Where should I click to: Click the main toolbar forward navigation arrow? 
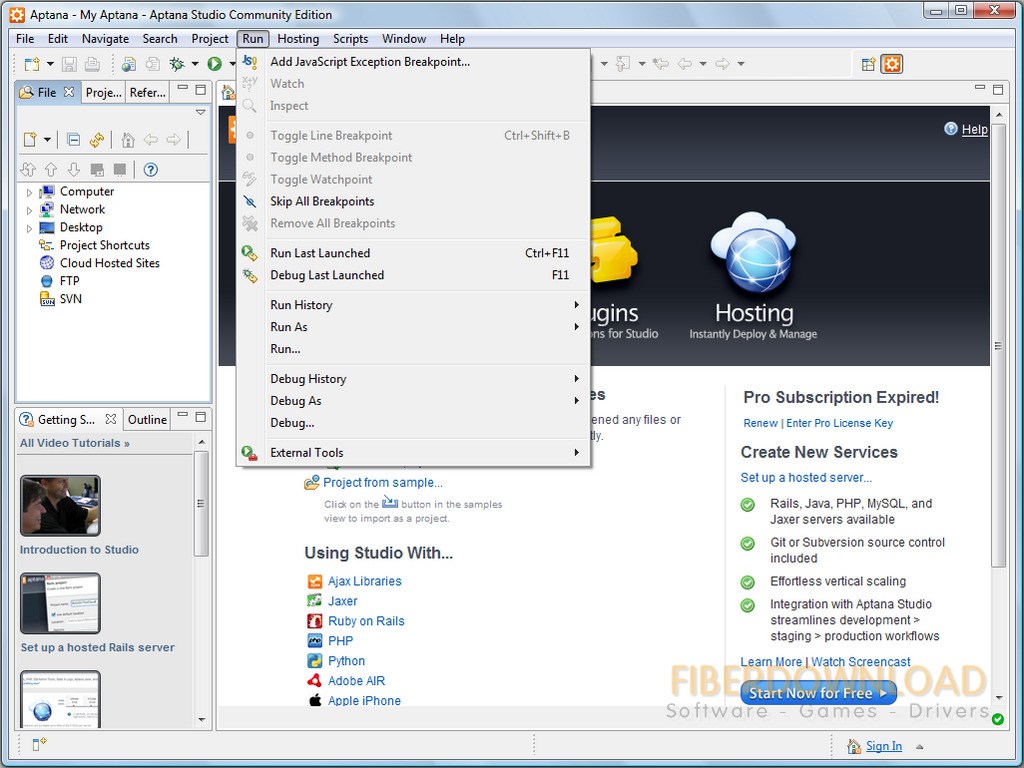(722, 64)
